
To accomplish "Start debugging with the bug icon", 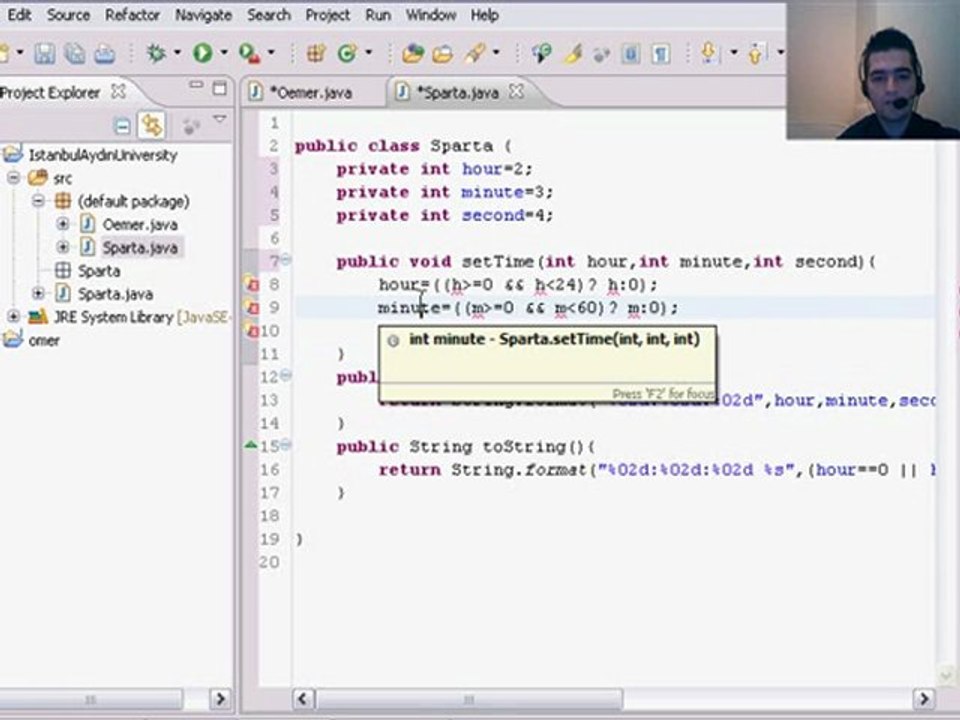I will [156, 53].
